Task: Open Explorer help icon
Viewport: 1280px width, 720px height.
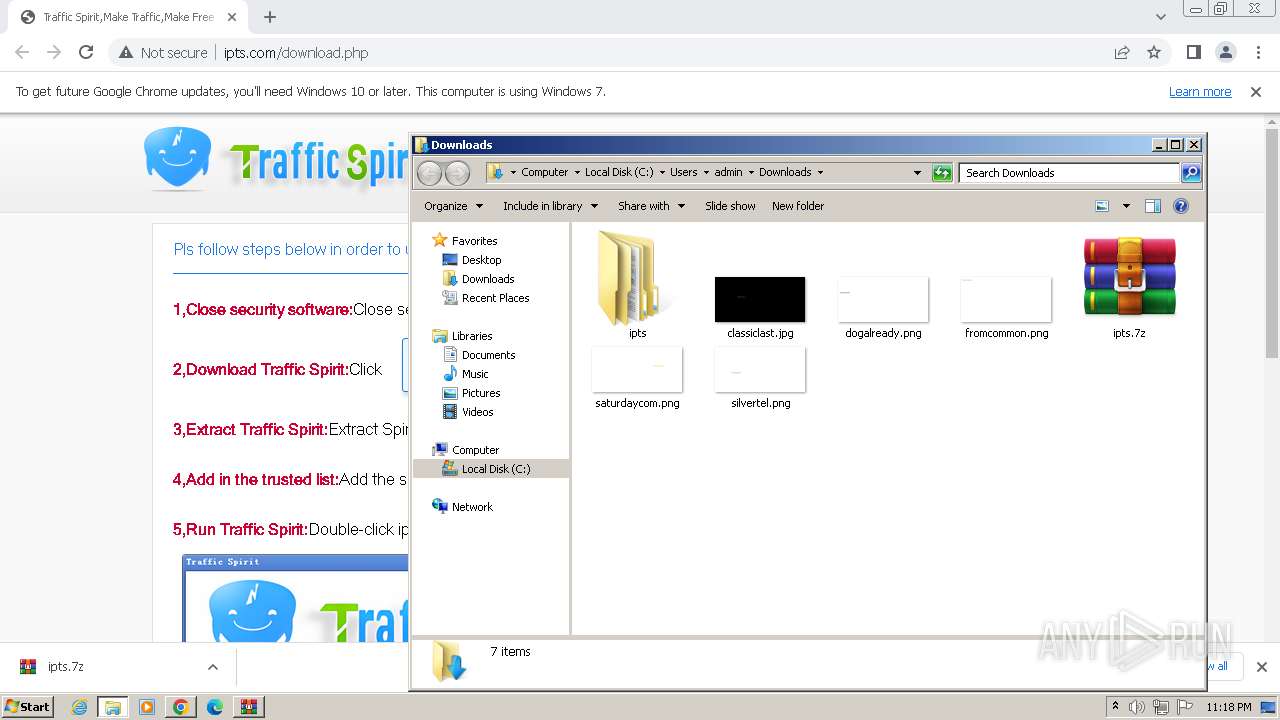Action: [1181, 206]
